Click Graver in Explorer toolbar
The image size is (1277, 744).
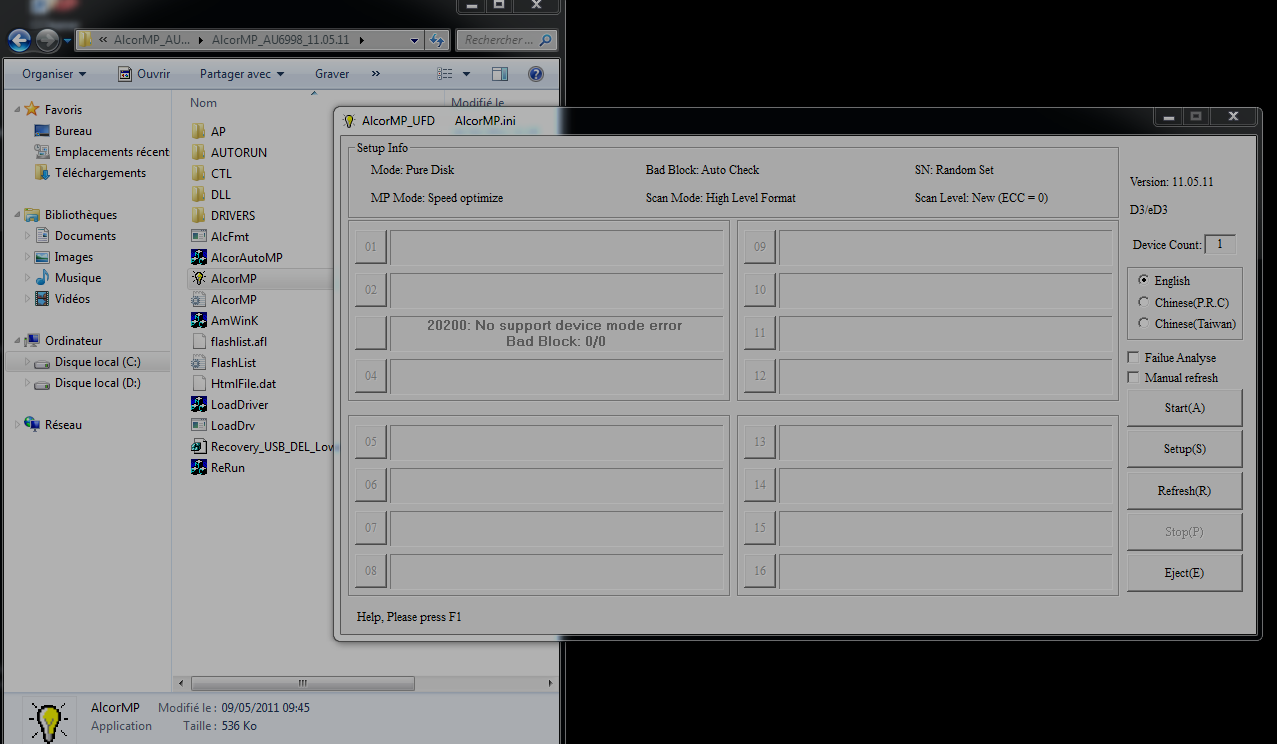pyautogui.click(x=332, y=74)
